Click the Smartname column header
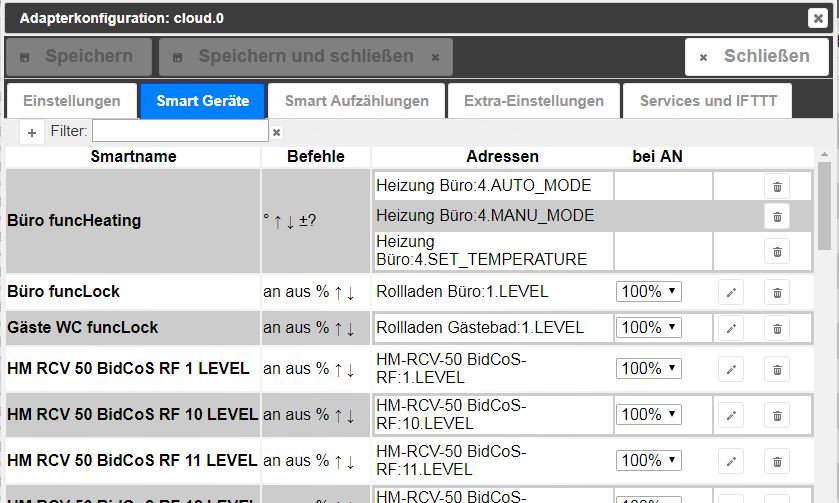Viewport: 839px width, 503px height. [133, 157]
